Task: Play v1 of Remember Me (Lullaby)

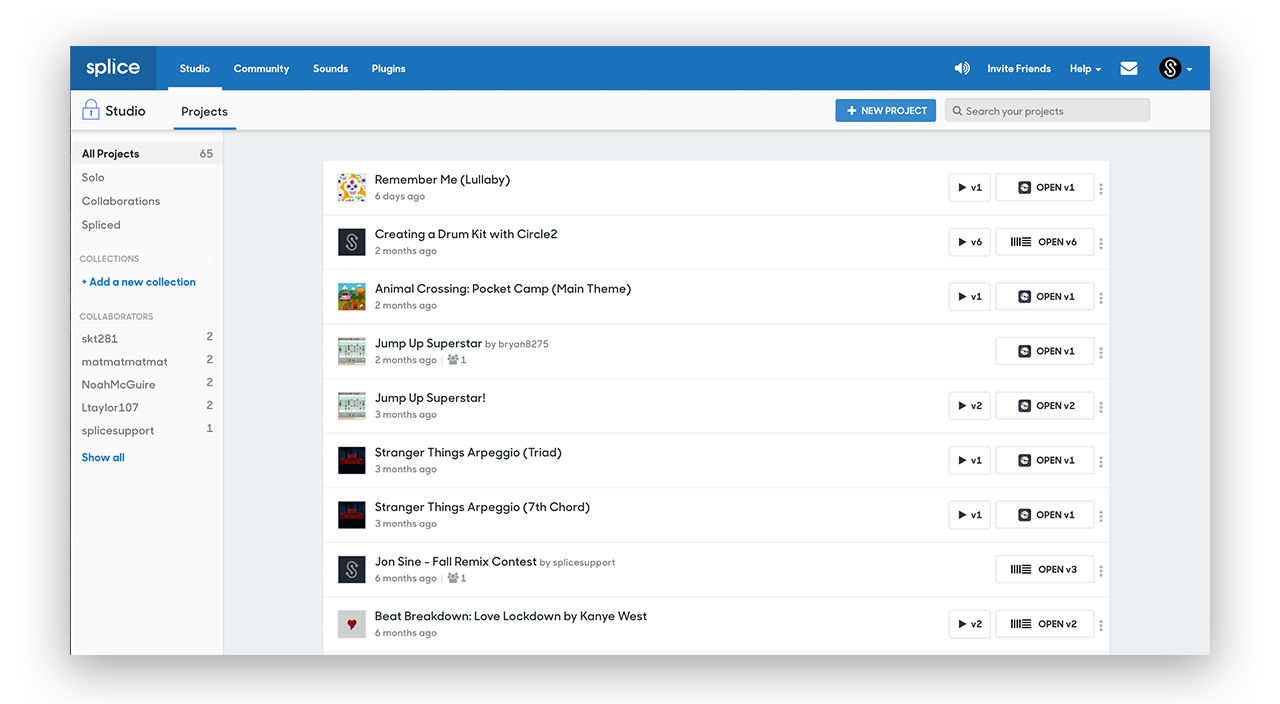Action: [969, 187]
